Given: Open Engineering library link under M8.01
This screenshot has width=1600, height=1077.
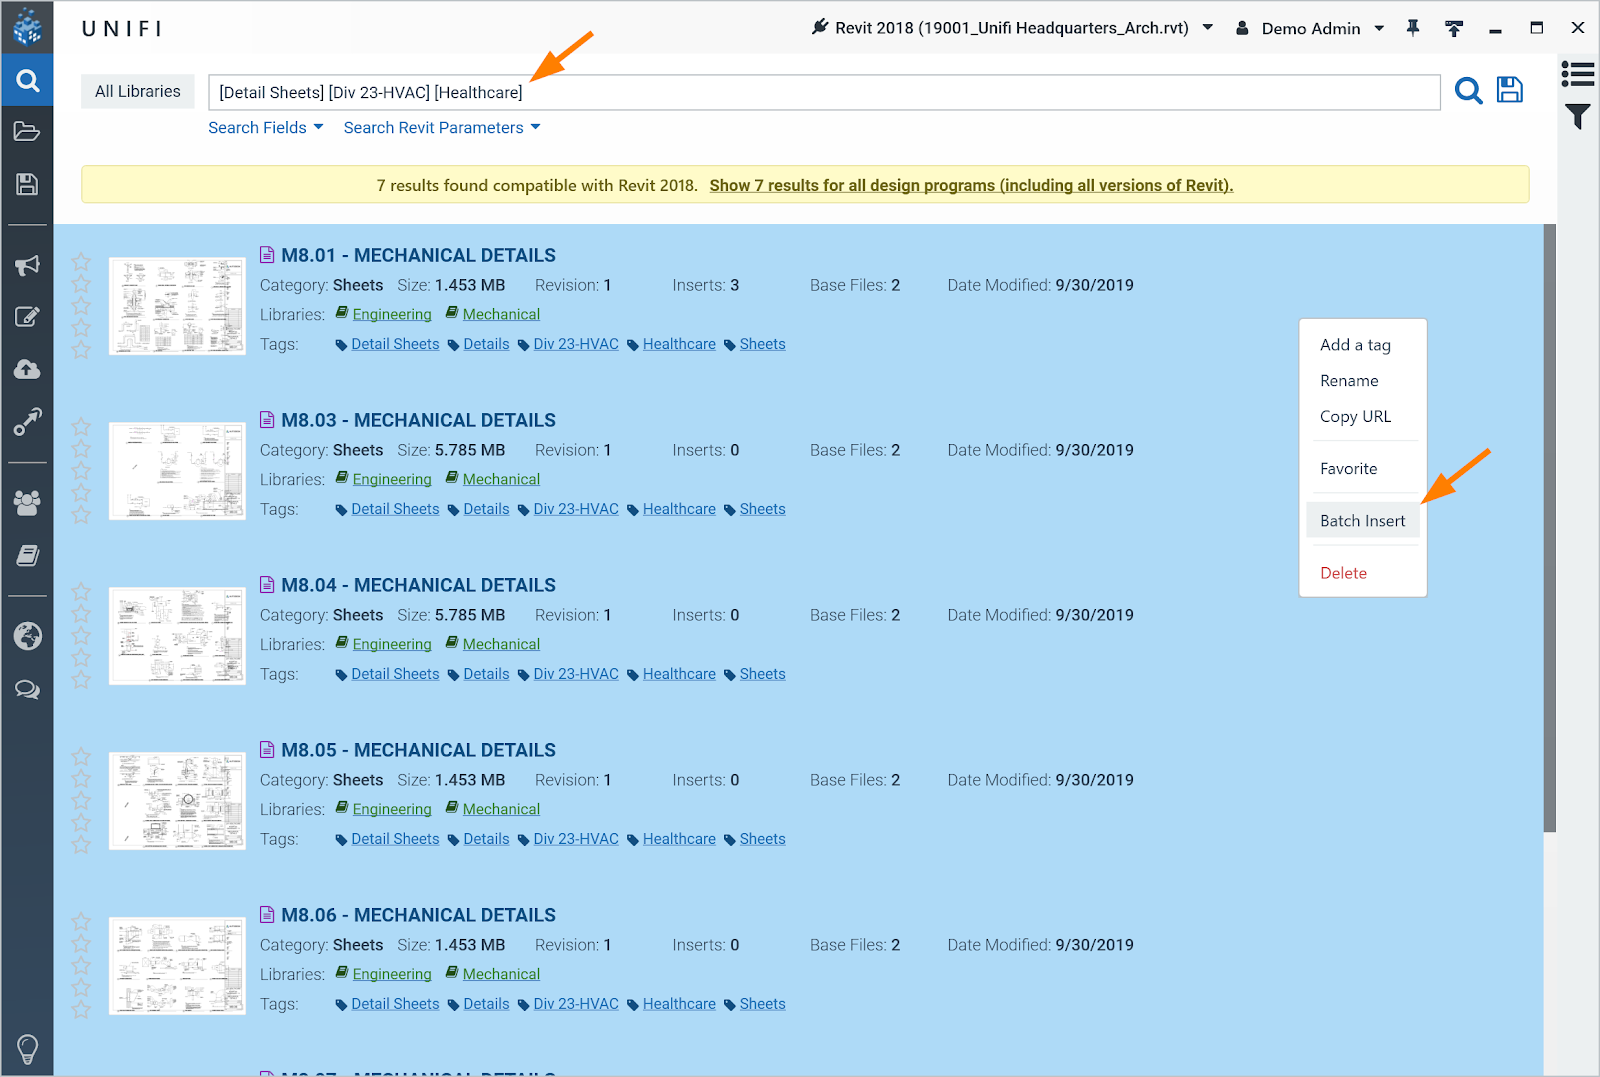Looking at the screenshot, I should (x=392, y=314).
